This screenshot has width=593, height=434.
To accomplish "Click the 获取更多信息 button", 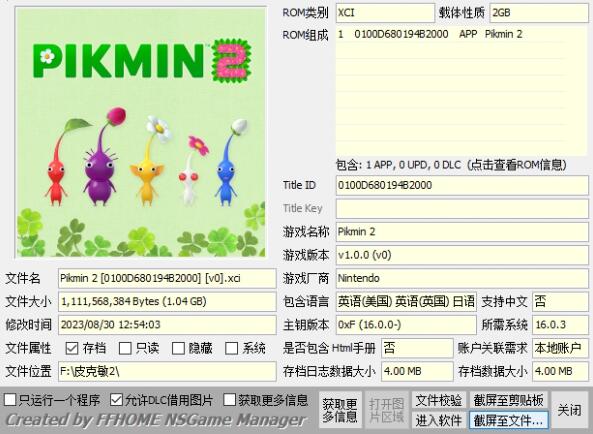I will tap(340, 410).
